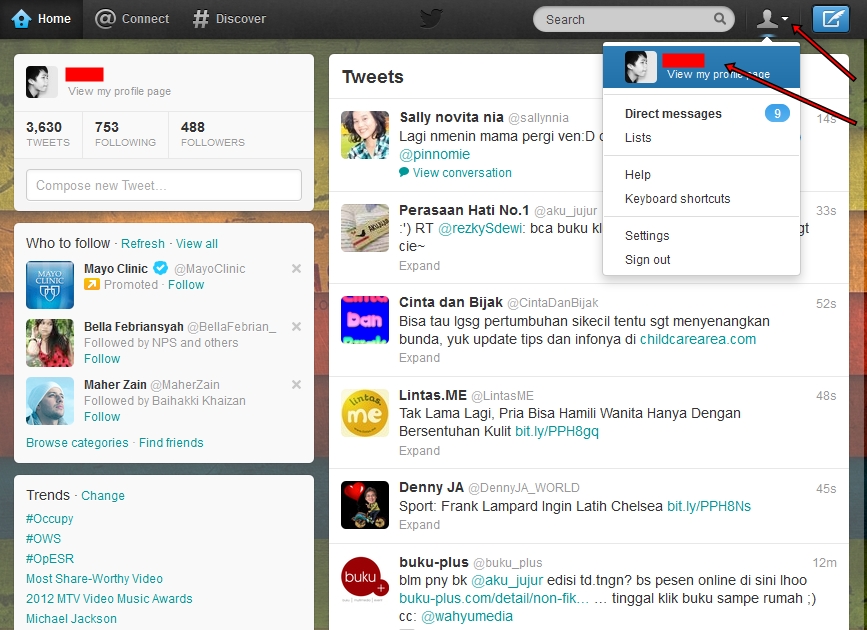This screenshot has height=630, width=867.
Task: Follow Maher Zain
Action: point(102,417)
